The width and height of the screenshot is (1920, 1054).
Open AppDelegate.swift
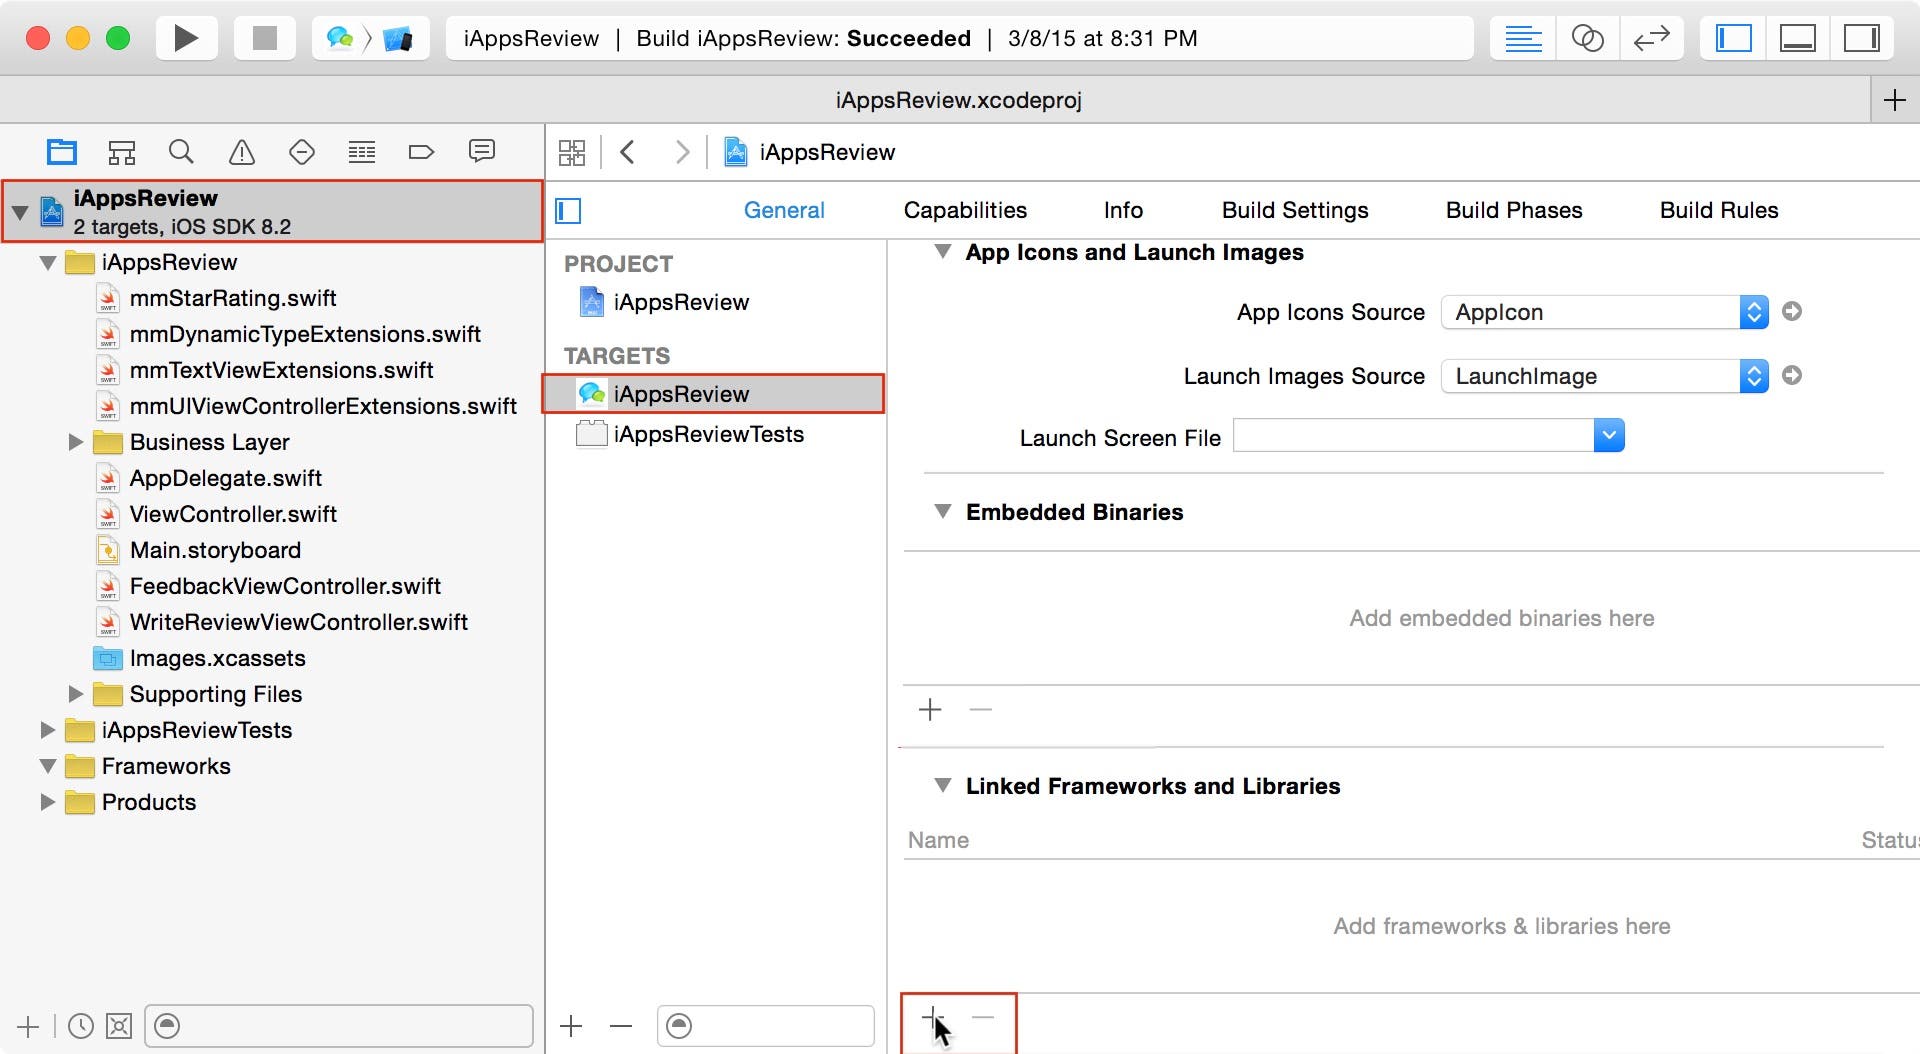pyautogui.click(x=225, y=478)
